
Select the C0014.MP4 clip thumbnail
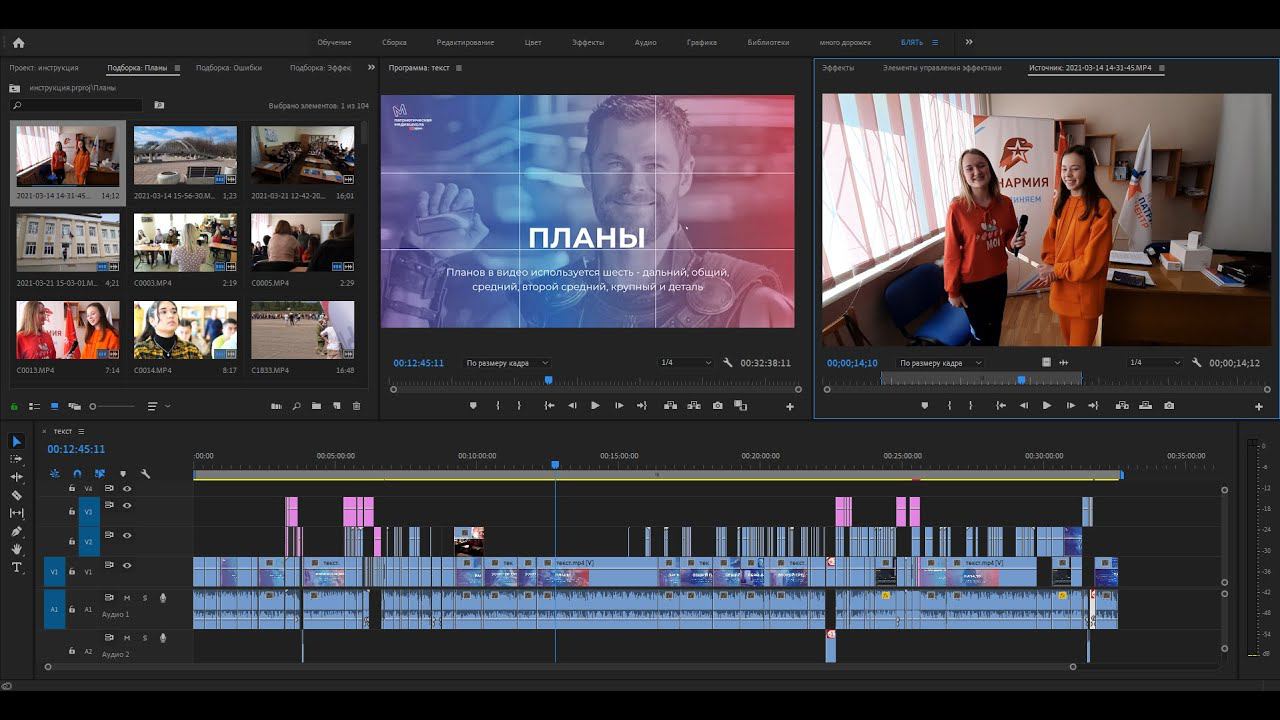click(185, 330)
